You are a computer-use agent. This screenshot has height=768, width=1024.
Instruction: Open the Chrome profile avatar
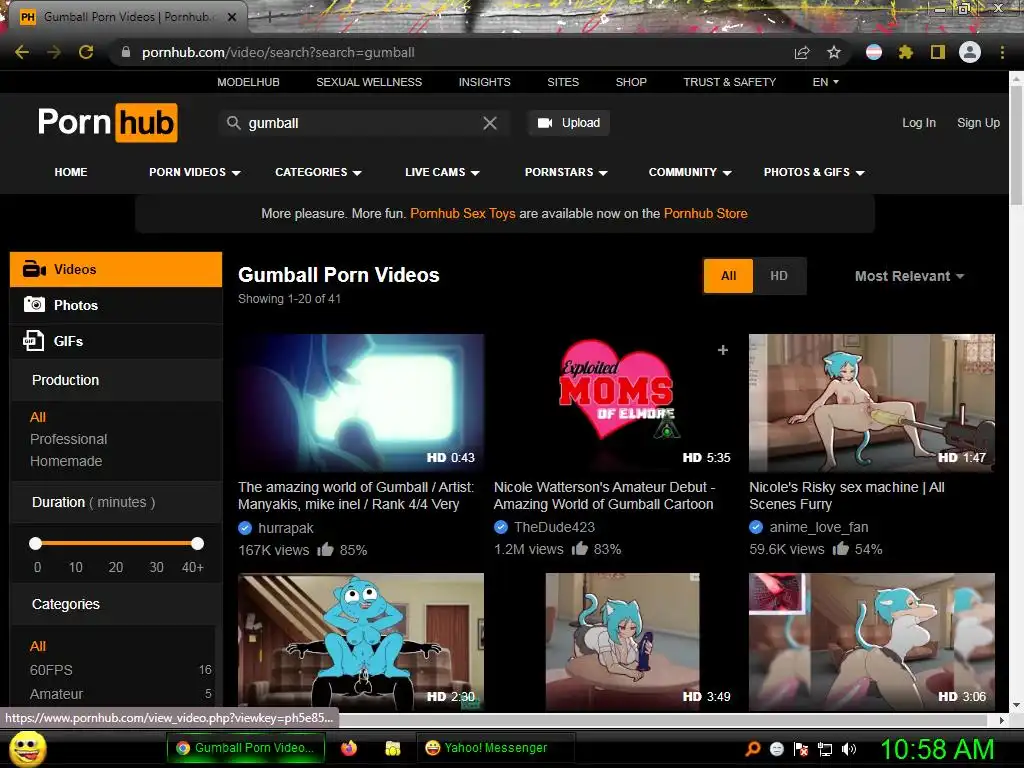point(970,52)
